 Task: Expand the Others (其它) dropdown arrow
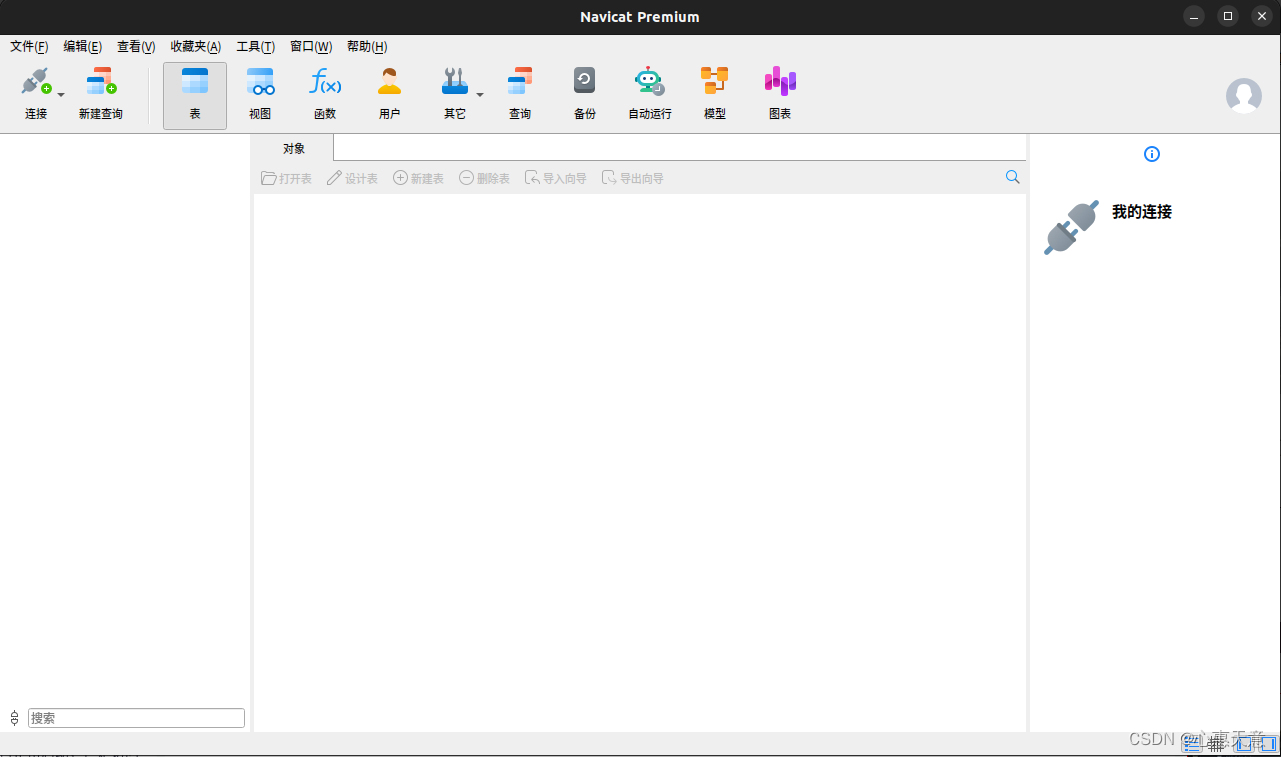[480, 95]
